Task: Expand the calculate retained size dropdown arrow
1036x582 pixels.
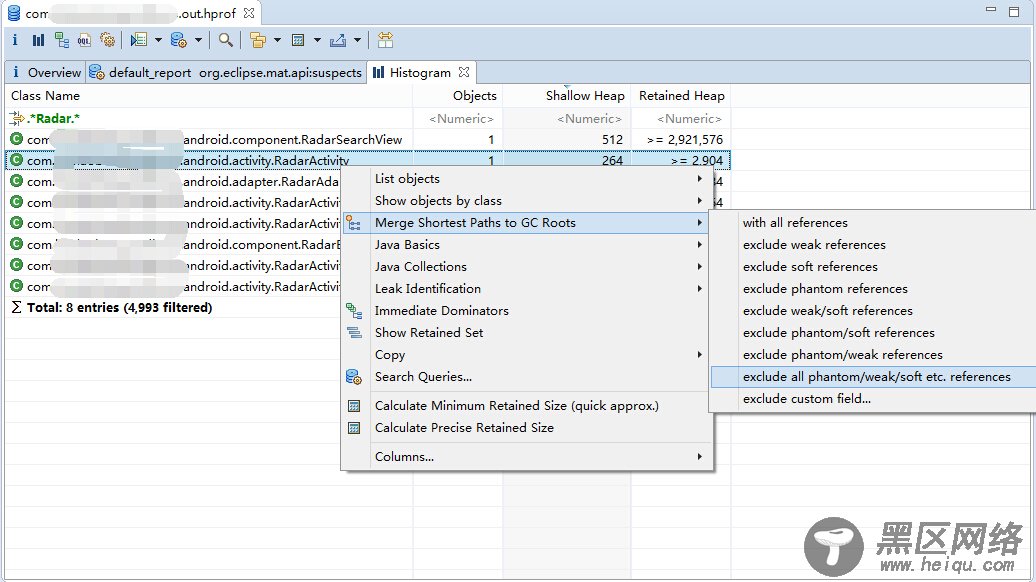Action: [x=317, y=40]
